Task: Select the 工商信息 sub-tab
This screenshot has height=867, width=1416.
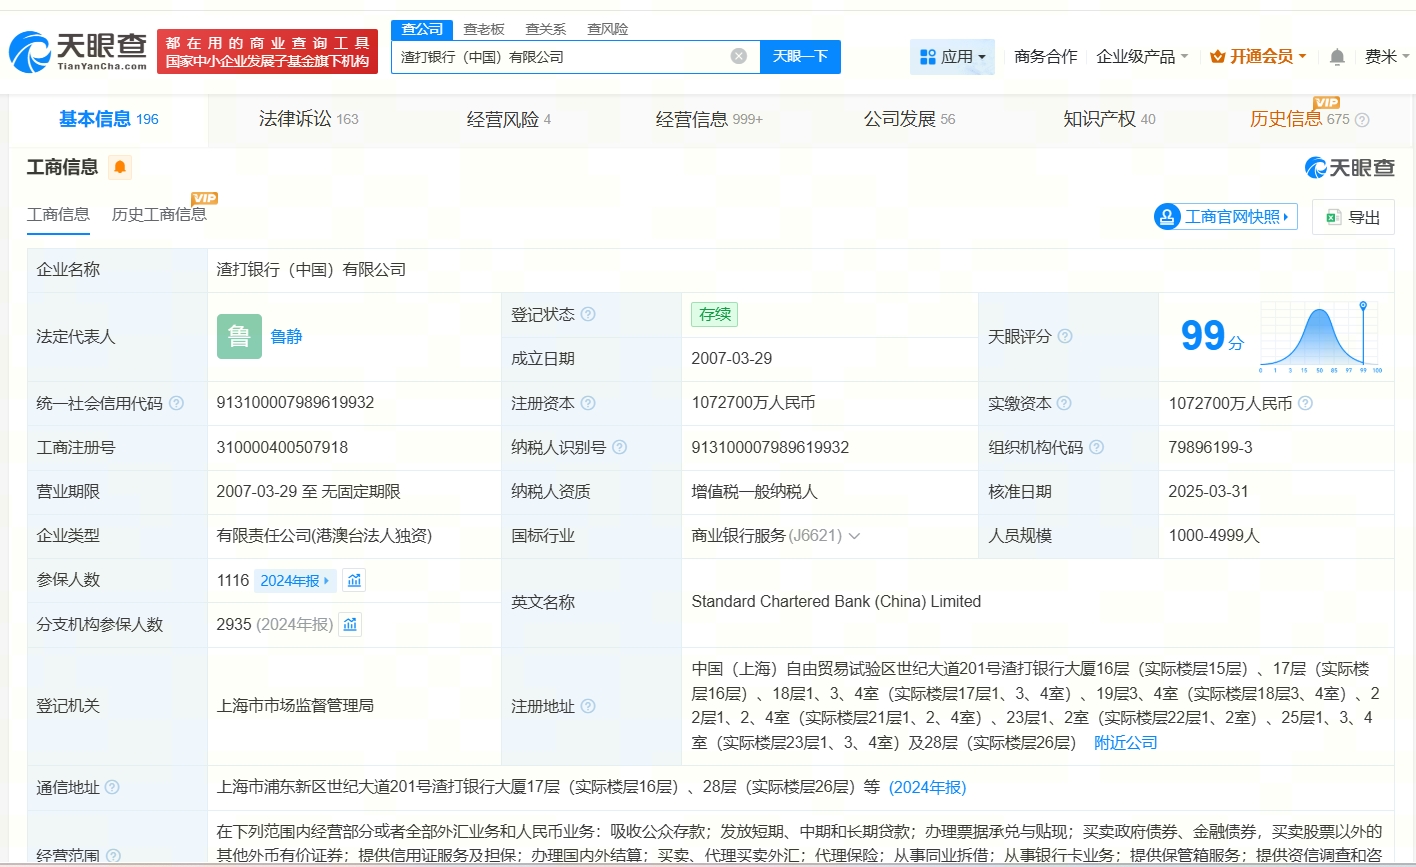Action: pos(58,215)
